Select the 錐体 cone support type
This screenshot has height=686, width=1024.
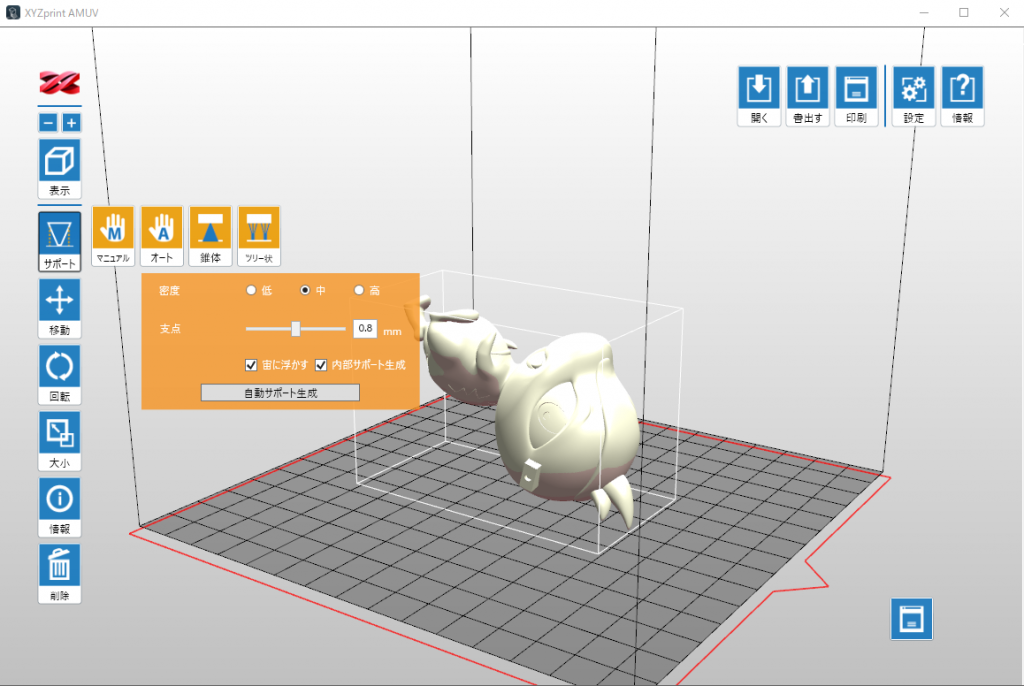(x=210, y=236)
